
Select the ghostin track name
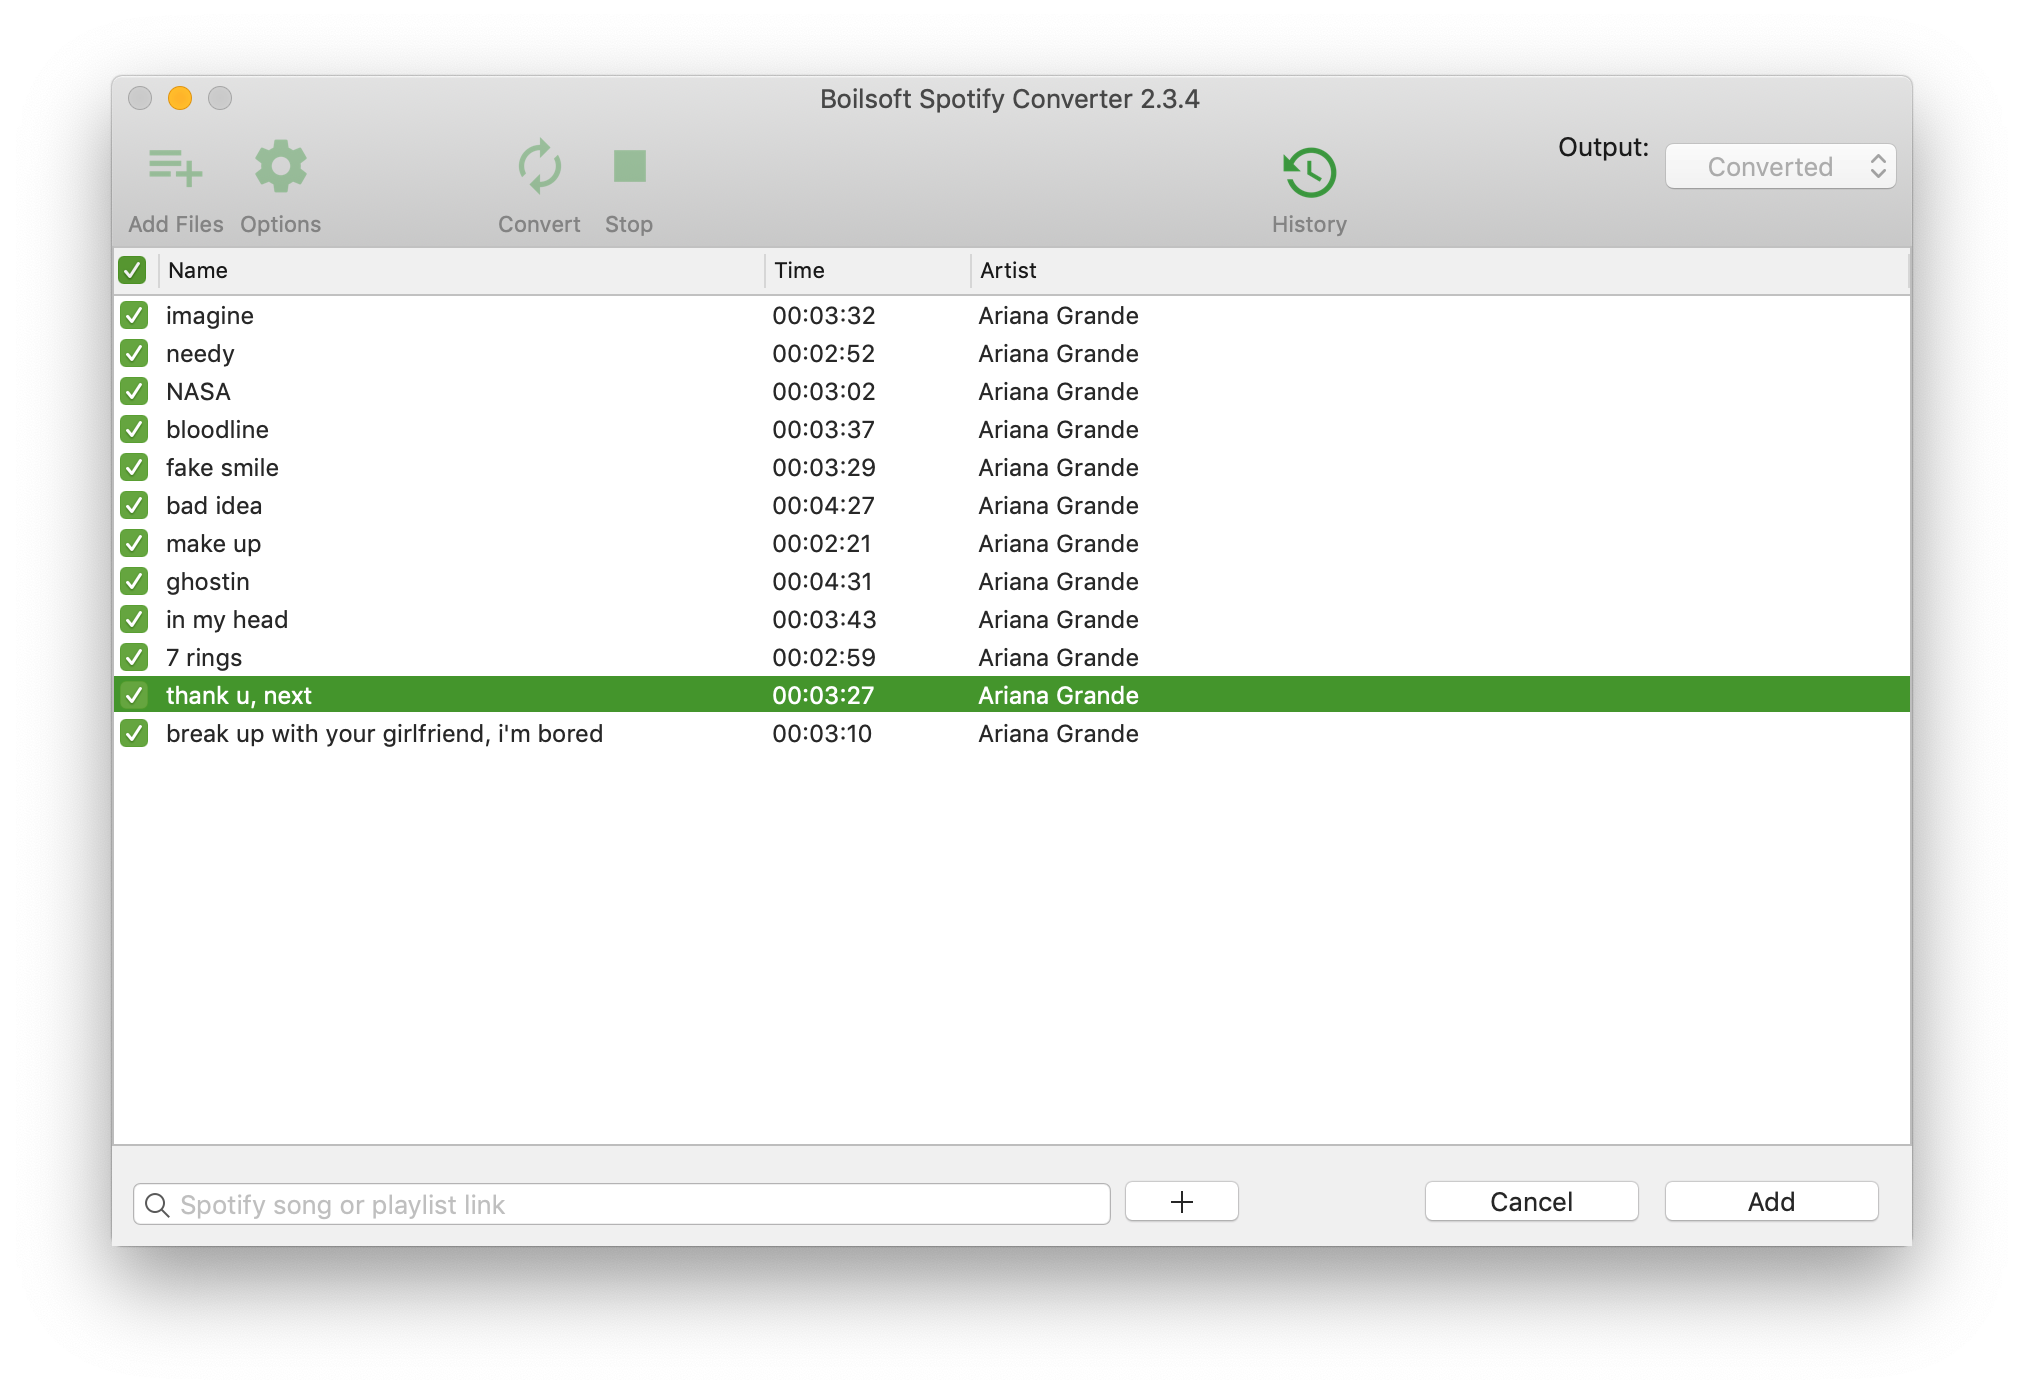click(208, 582)
